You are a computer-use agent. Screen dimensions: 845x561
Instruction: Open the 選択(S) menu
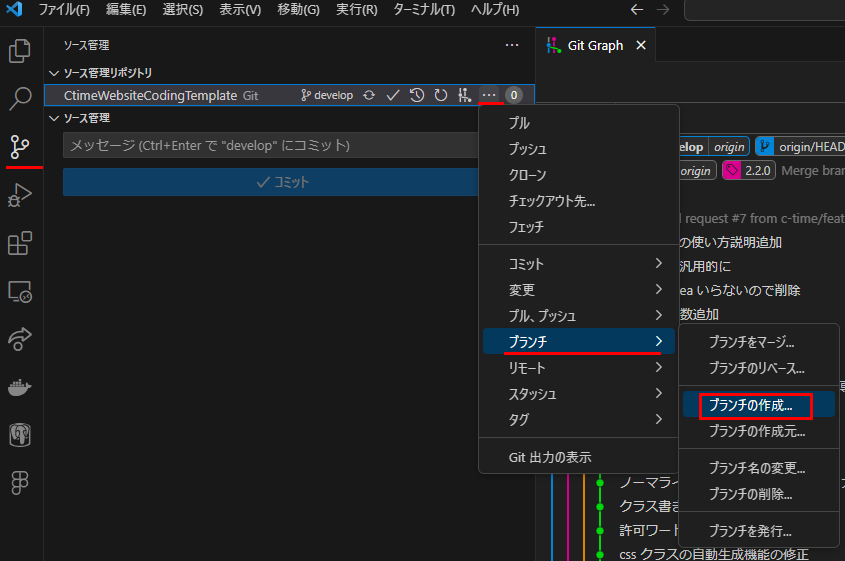[x=183, y=10]
